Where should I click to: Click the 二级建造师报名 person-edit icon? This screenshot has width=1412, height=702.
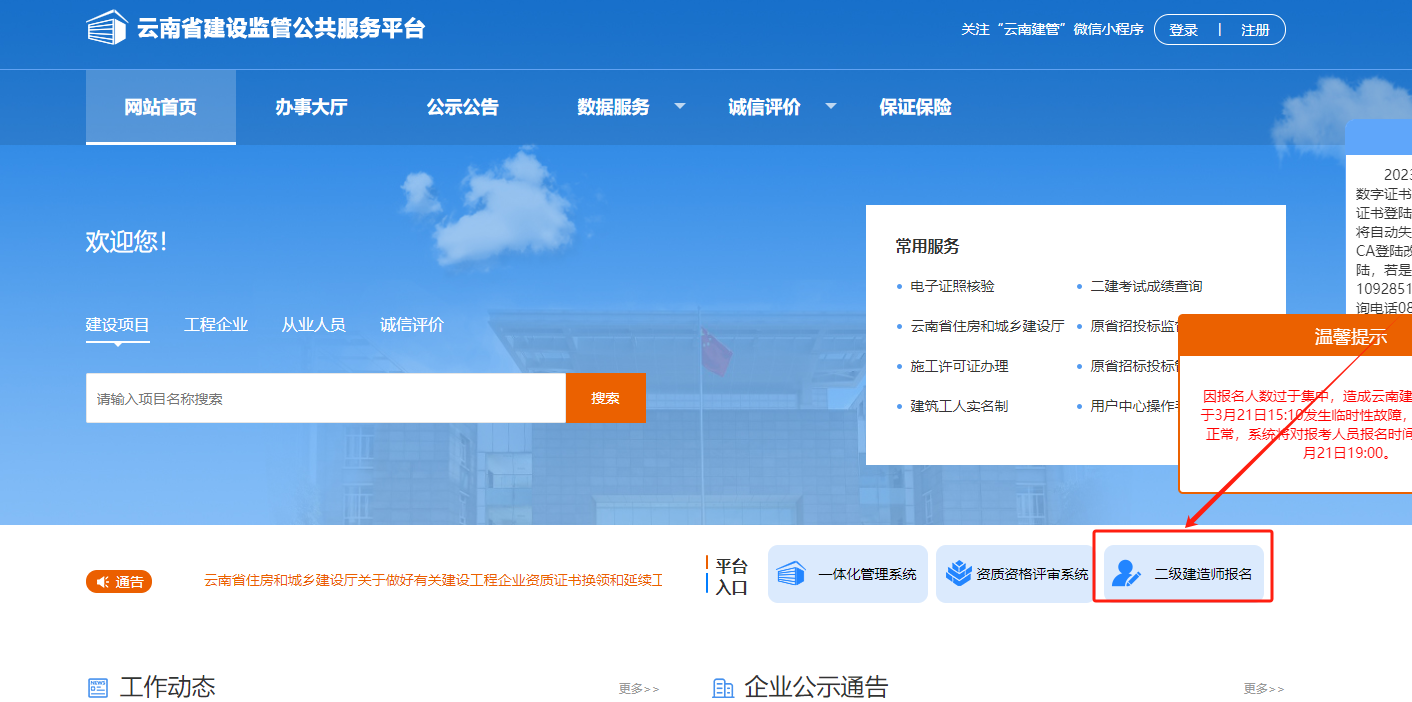[1127, 574]
